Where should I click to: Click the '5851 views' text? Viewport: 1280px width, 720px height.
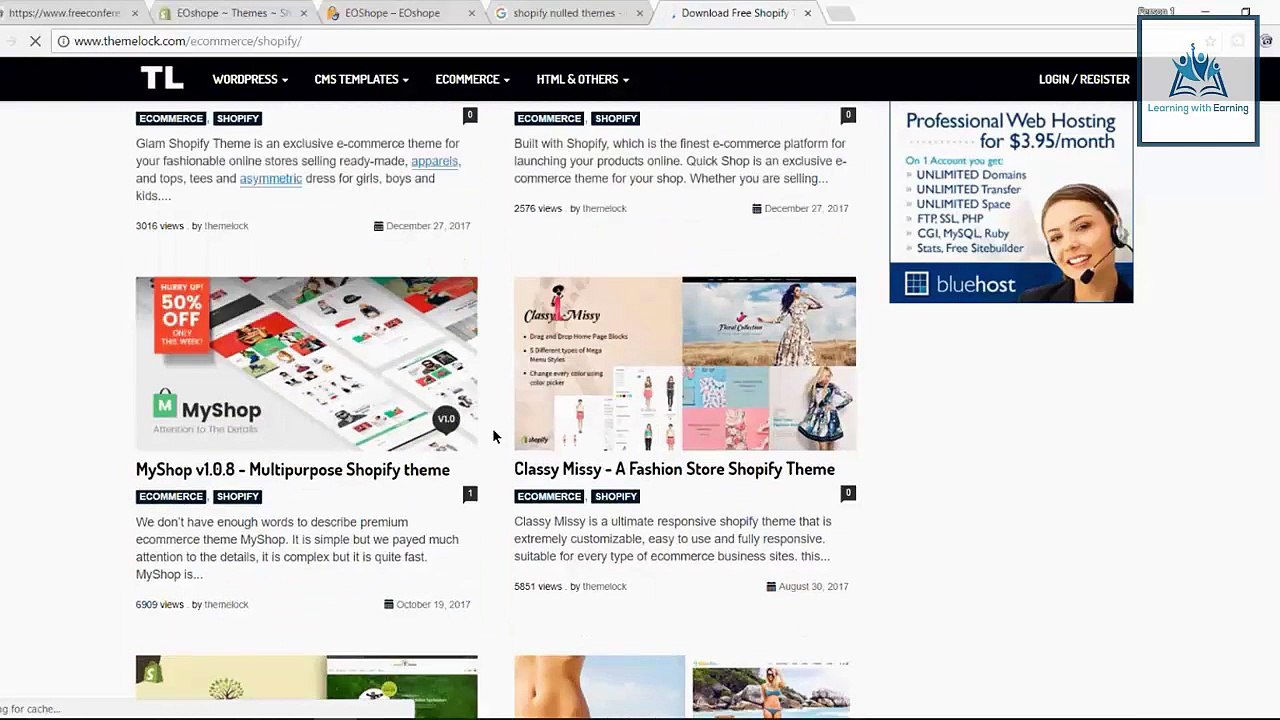[x=538, y=586]
